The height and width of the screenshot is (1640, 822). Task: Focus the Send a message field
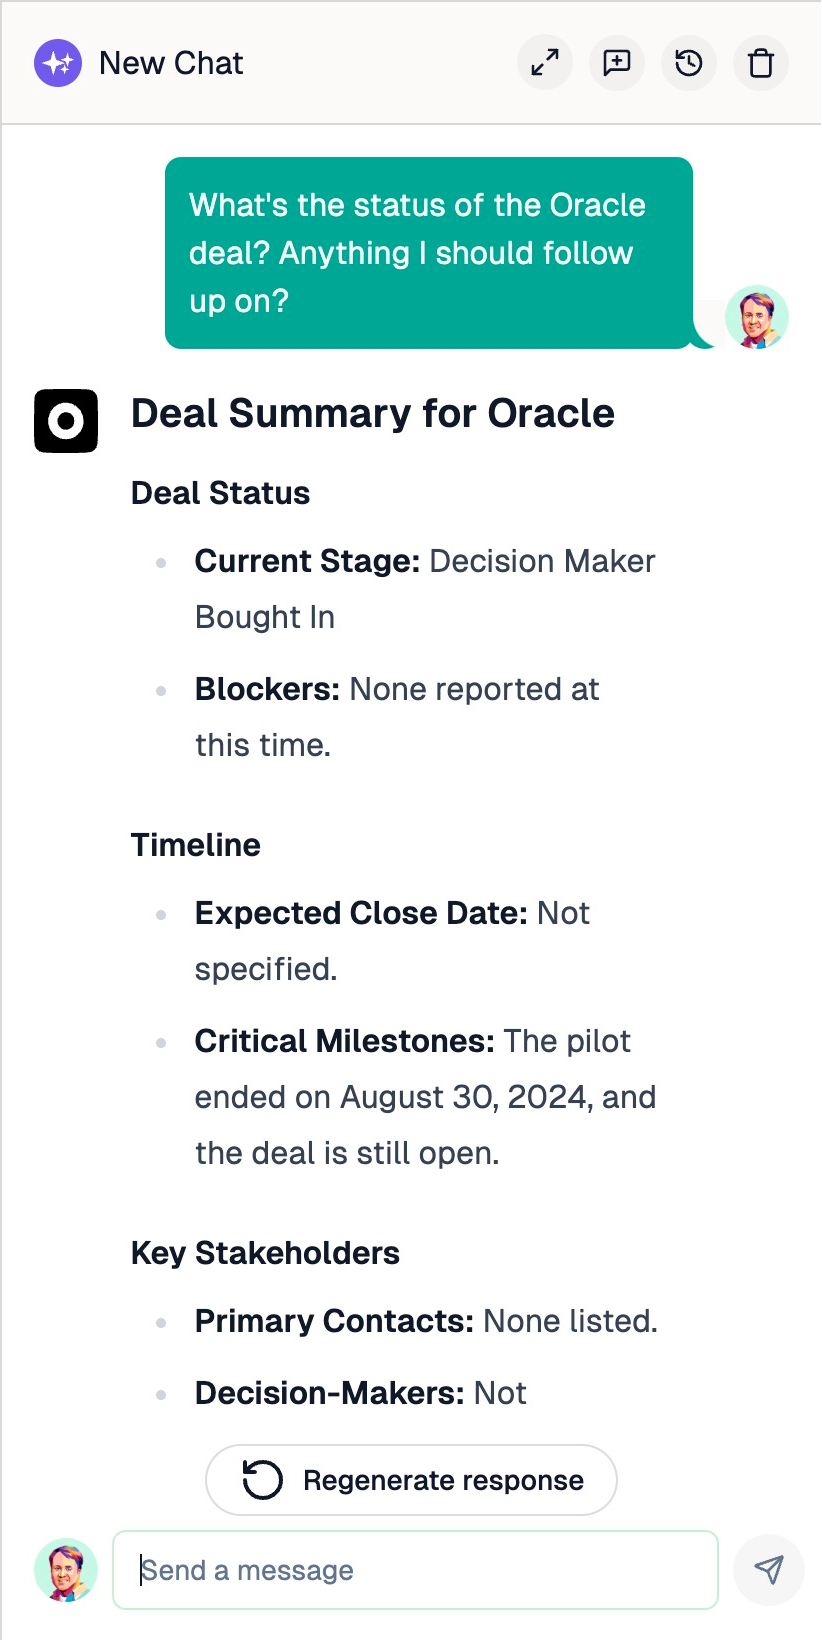tap(415, 1570)
